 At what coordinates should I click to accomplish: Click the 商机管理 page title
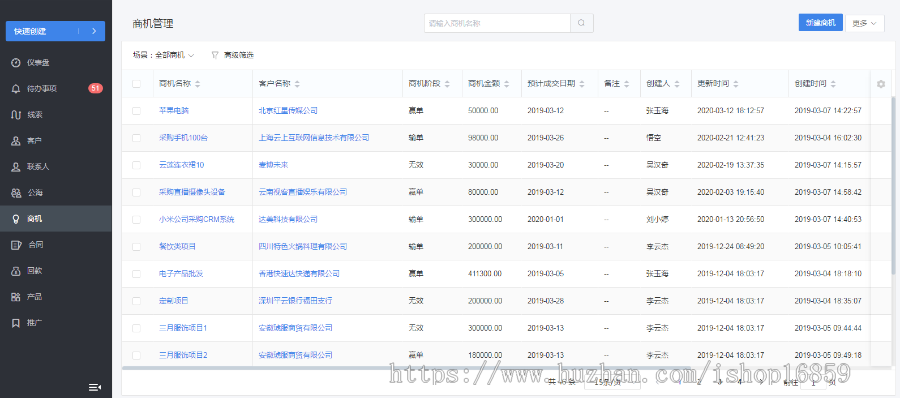pos(153,24)
